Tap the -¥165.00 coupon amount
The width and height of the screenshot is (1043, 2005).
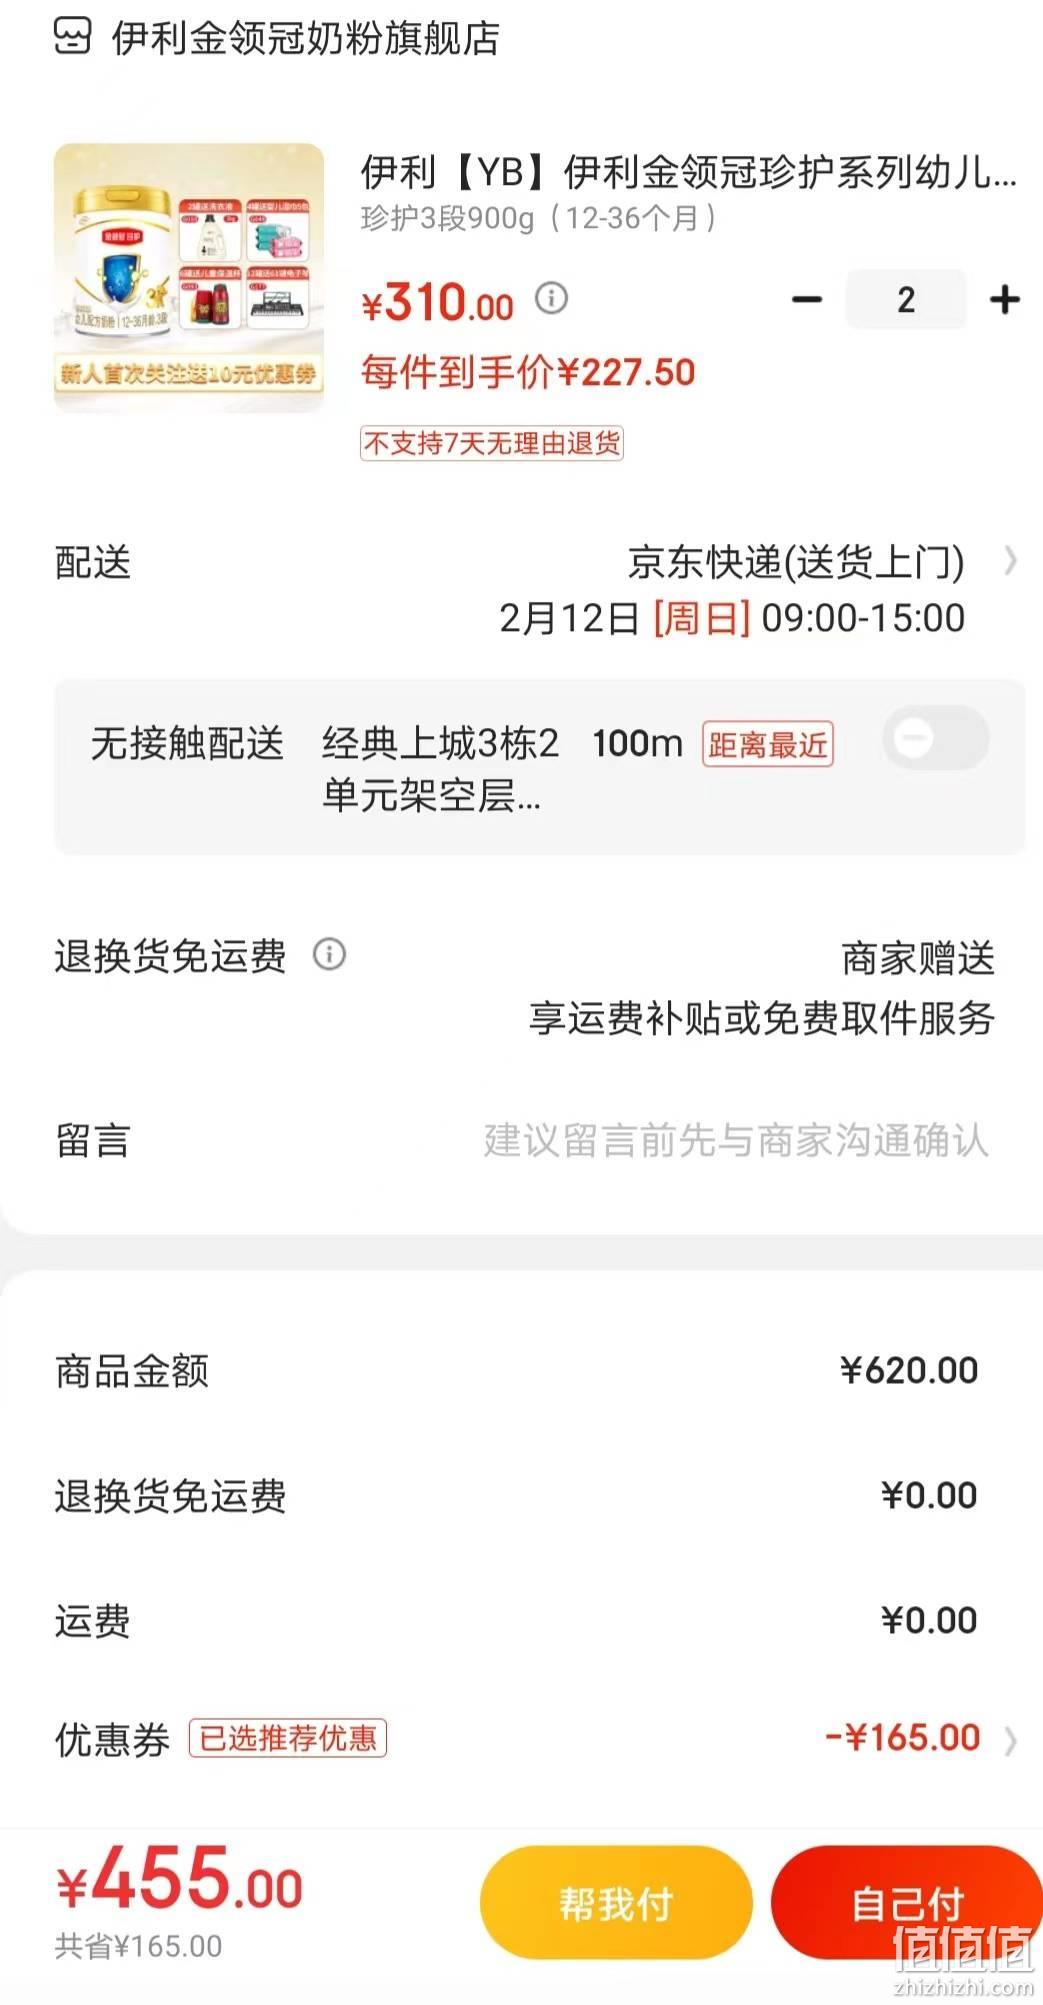903,1738
